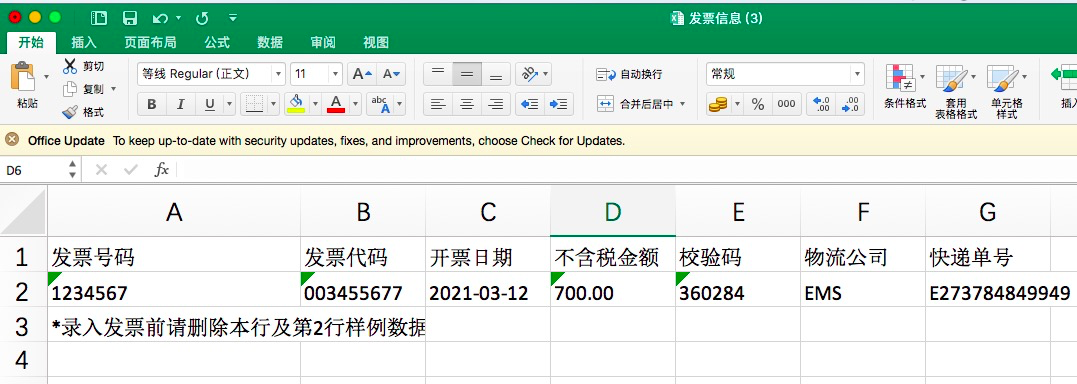The height and width of the screenshot is (384, 1077).
Task: Align text to middle of cell
Action: click(x=467, y=74)
